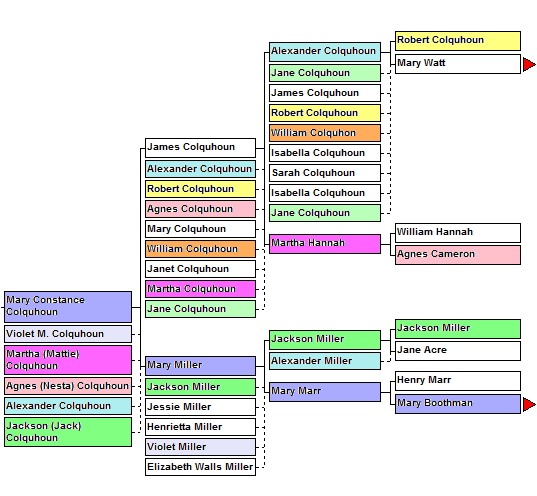
Task: Select Henry Marr
Action: pos(458,381)
